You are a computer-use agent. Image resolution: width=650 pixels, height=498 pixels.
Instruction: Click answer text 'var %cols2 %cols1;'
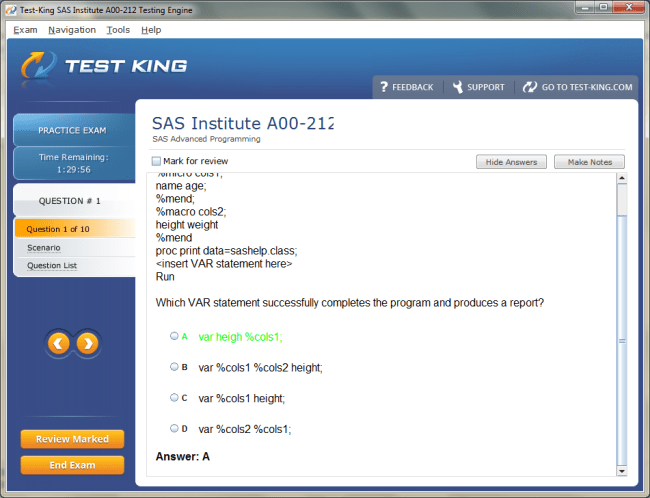click(245, 429)
